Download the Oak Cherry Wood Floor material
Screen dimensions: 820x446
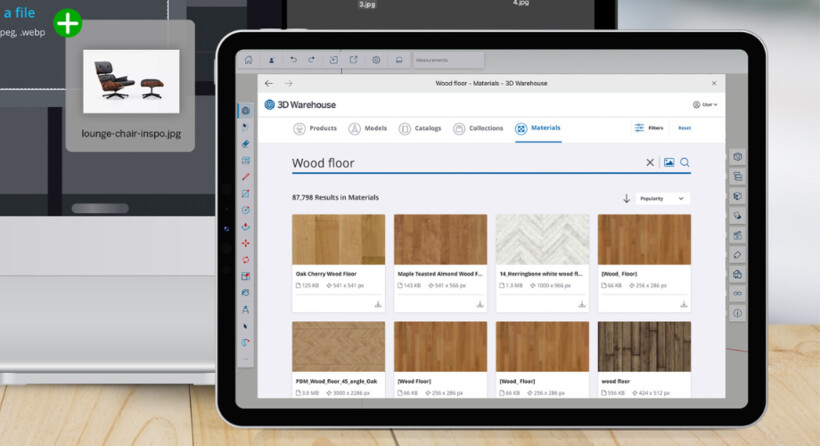pos(378,304)
